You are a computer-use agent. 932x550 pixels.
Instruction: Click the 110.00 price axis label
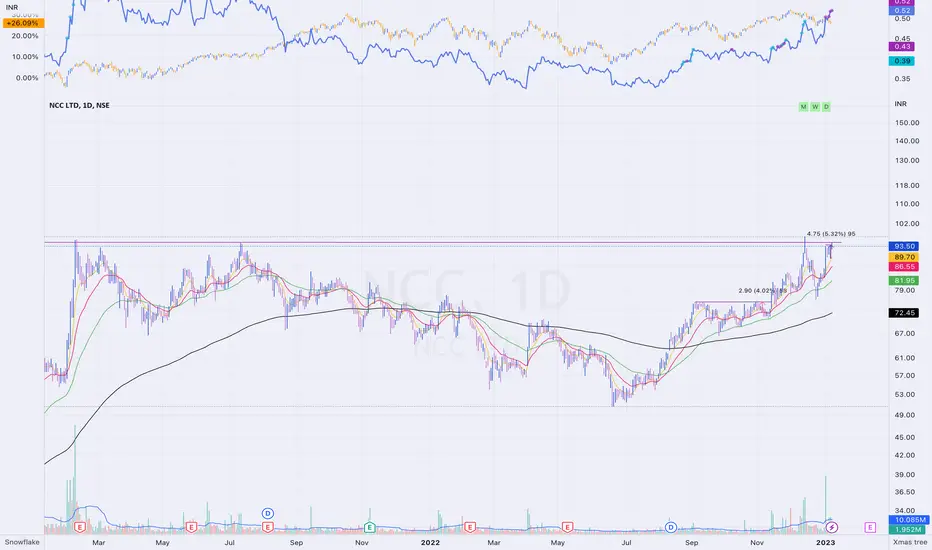click(907, 204)
